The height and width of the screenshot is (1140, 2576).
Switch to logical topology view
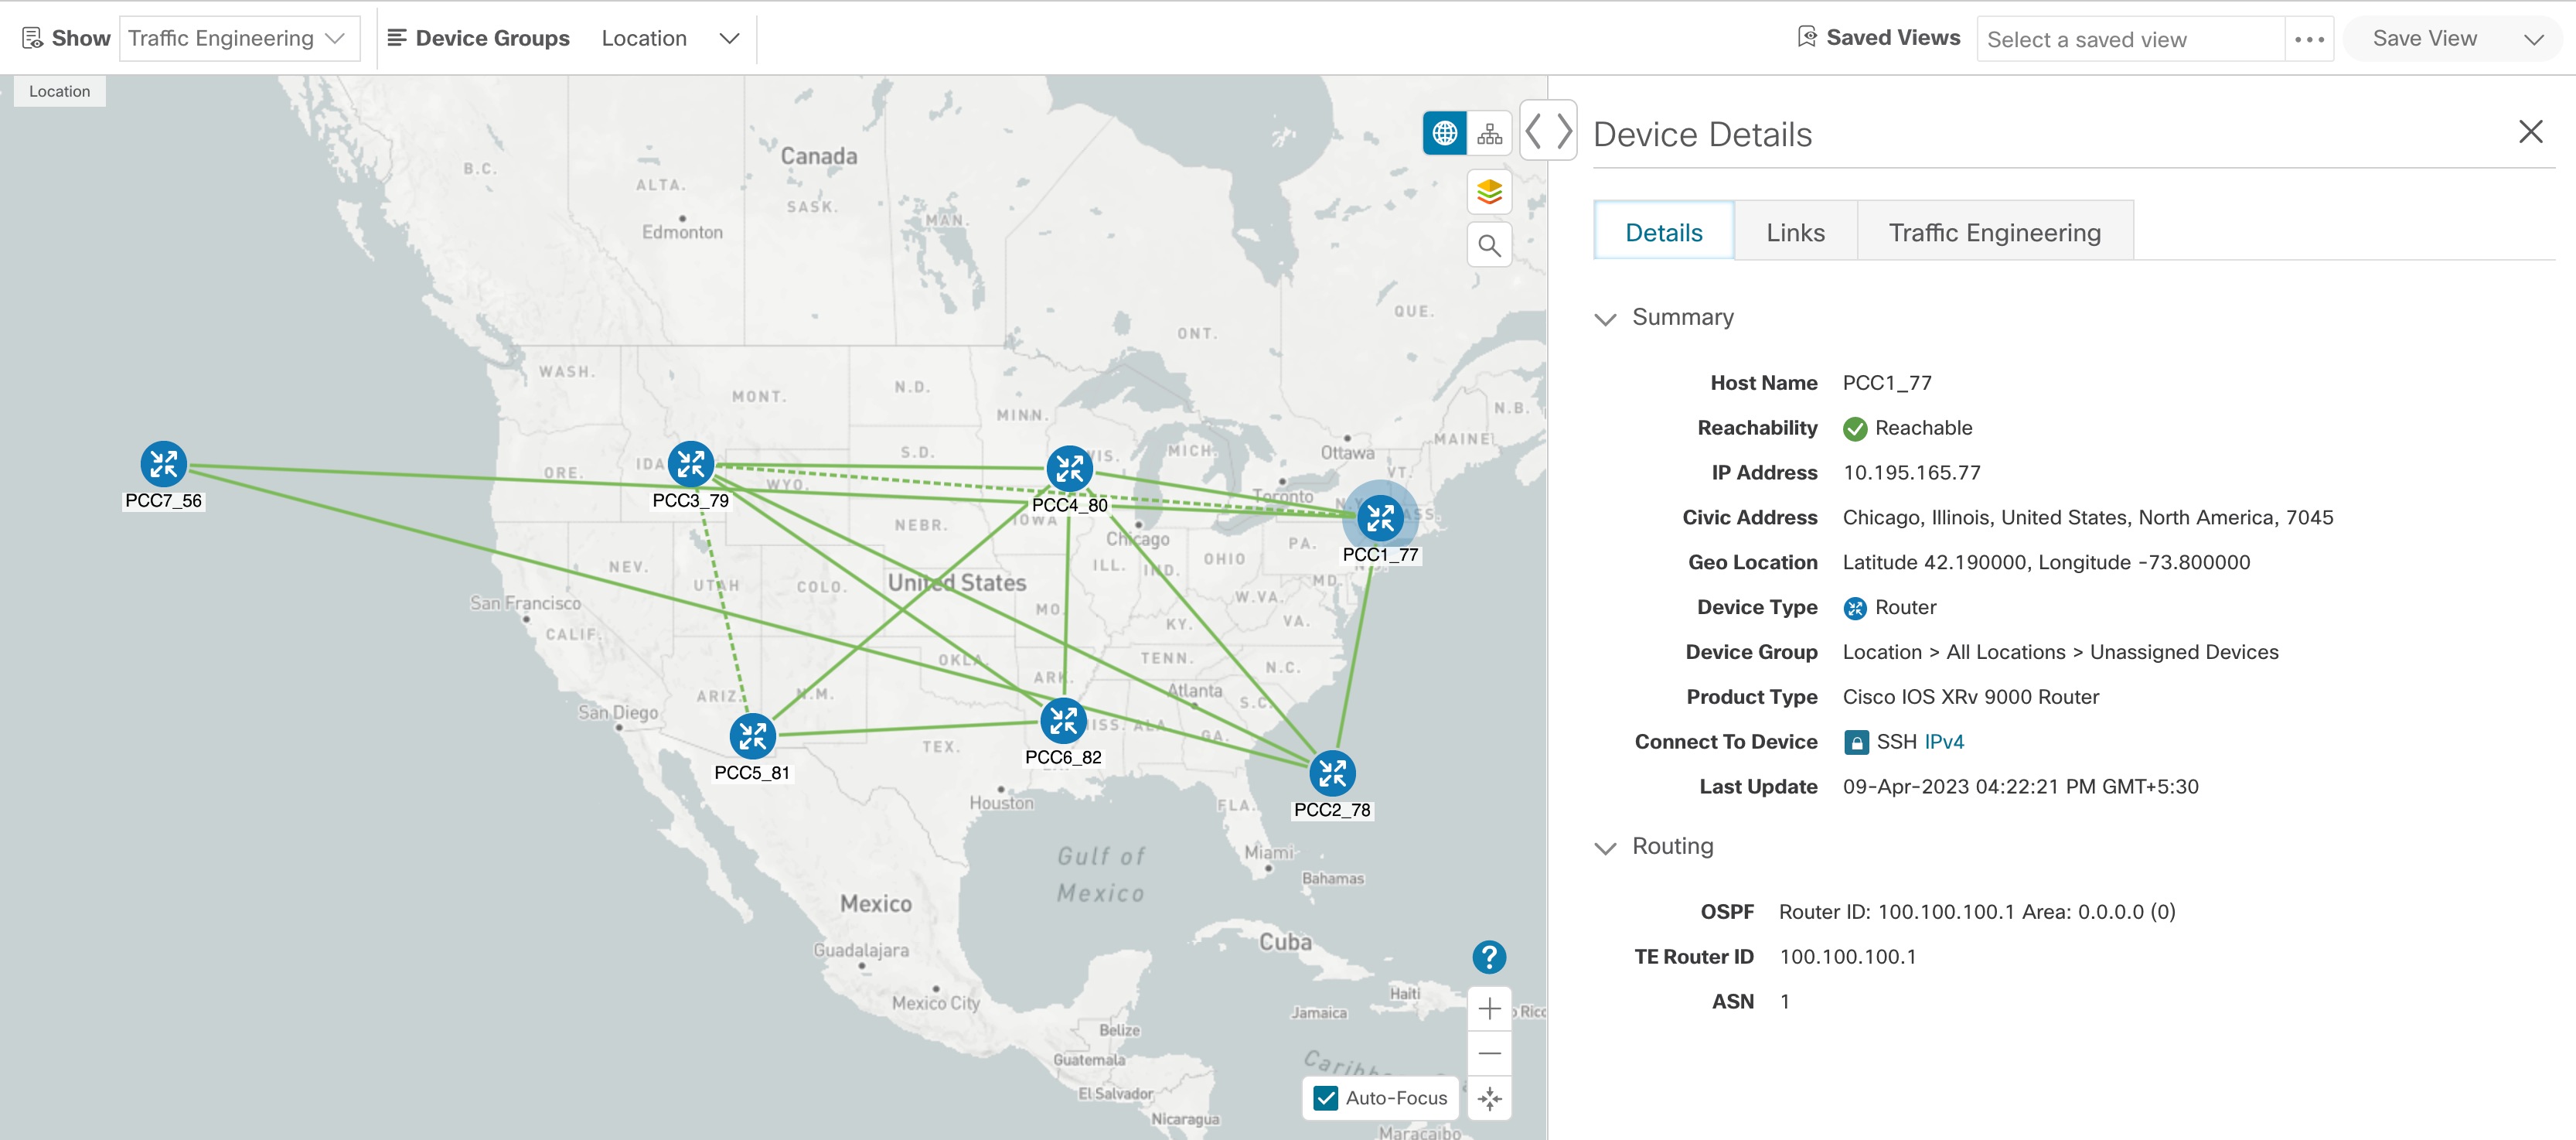pos(1489,131)
